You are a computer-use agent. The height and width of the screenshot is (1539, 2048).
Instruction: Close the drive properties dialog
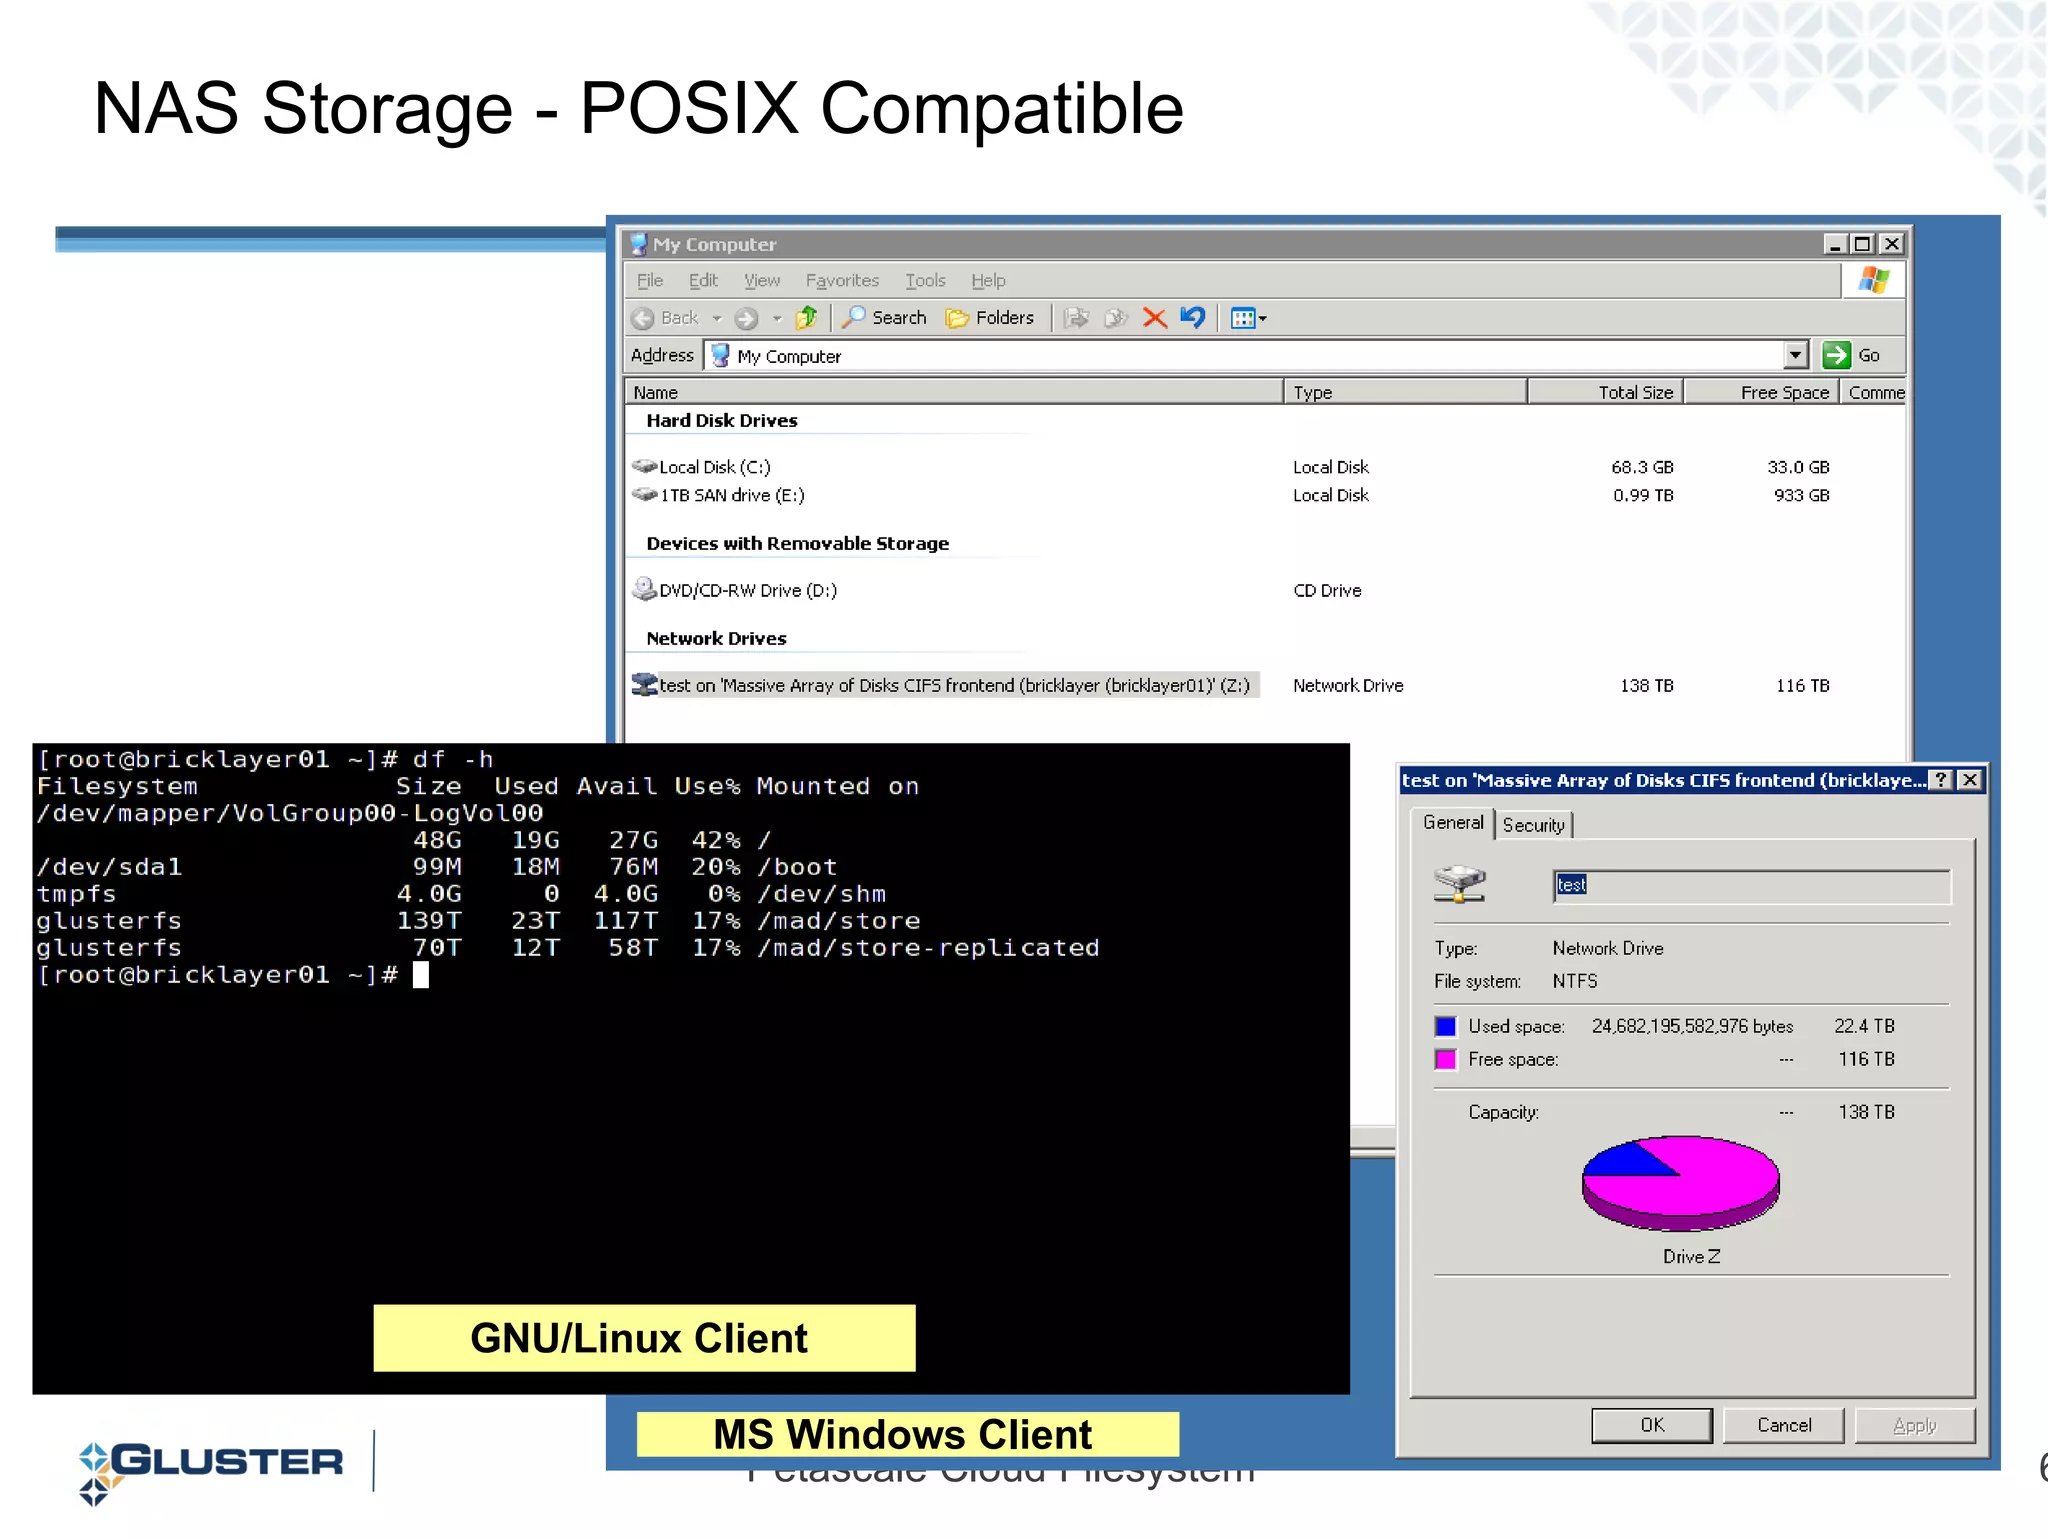(1969, 780)
